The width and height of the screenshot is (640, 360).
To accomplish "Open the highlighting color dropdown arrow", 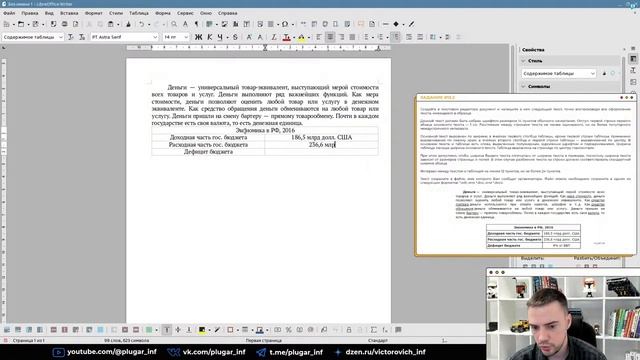I will coord(309,38).
